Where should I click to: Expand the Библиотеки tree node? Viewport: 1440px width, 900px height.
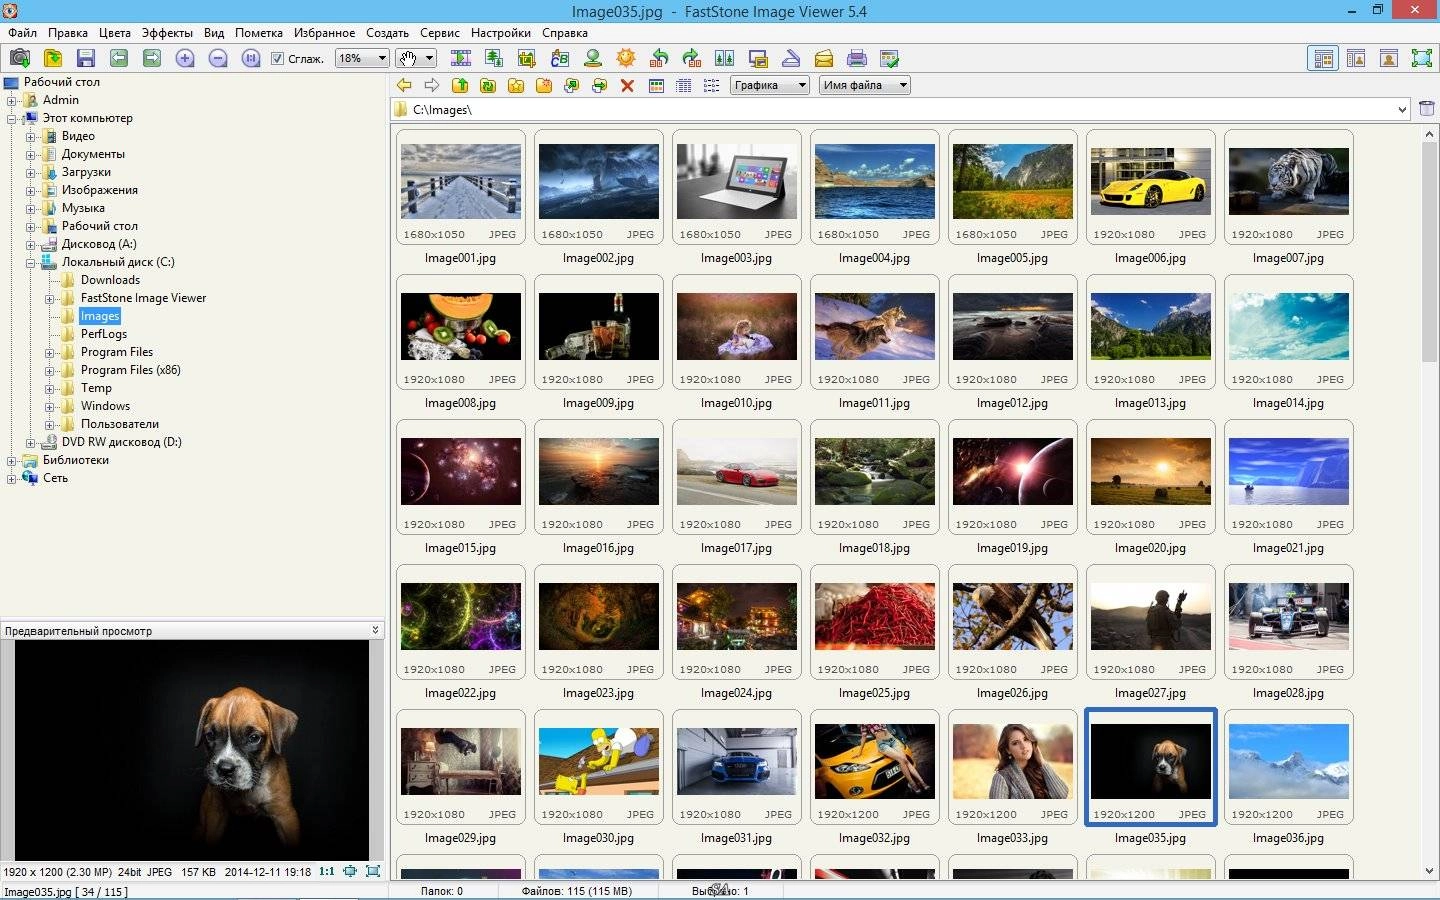click(12, 460)
